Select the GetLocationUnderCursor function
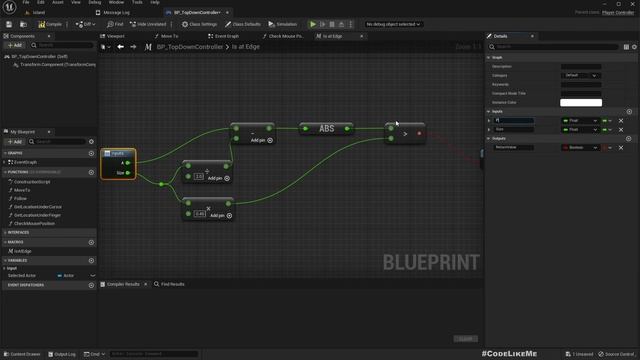 point(38,207)
